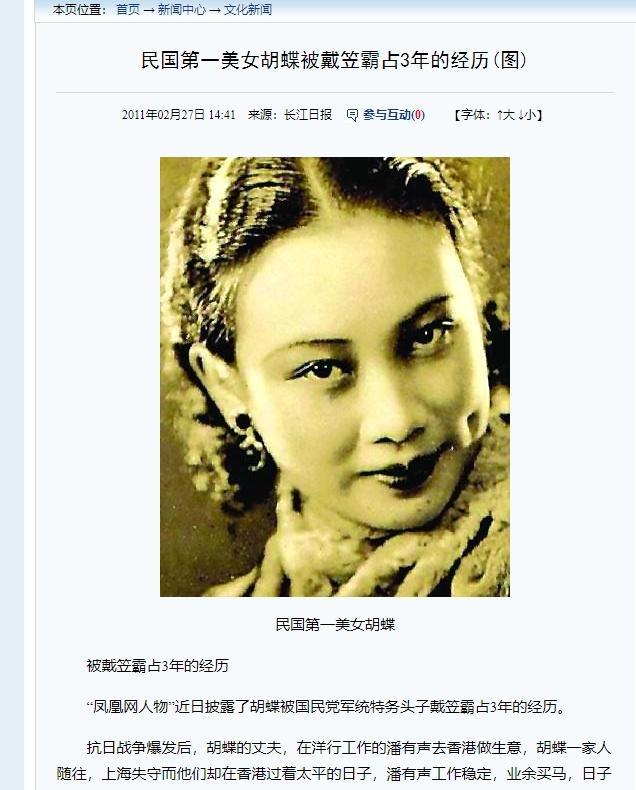This screenshot has width=636, height=790.
Task: Increase font size with ↑大
Action: 505,115
